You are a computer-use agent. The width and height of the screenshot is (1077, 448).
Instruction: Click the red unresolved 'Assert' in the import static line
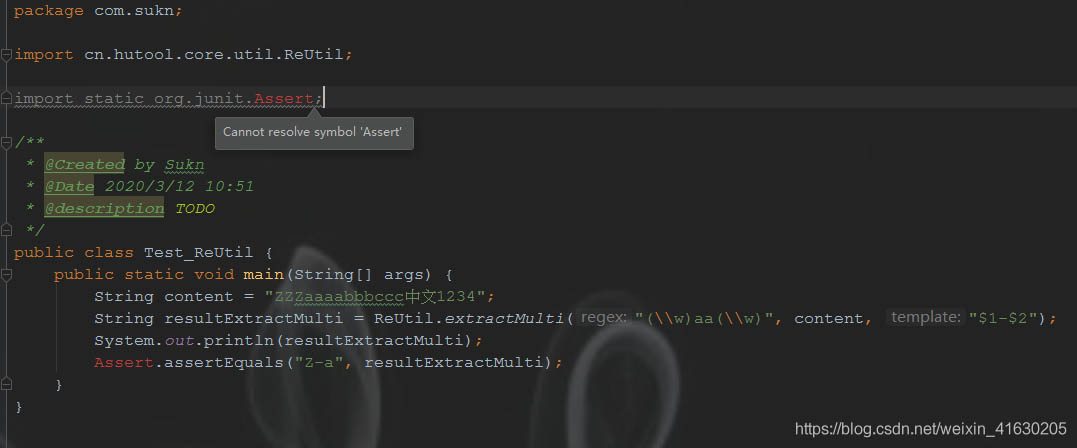pyautogui.click(x=284, y=99)
